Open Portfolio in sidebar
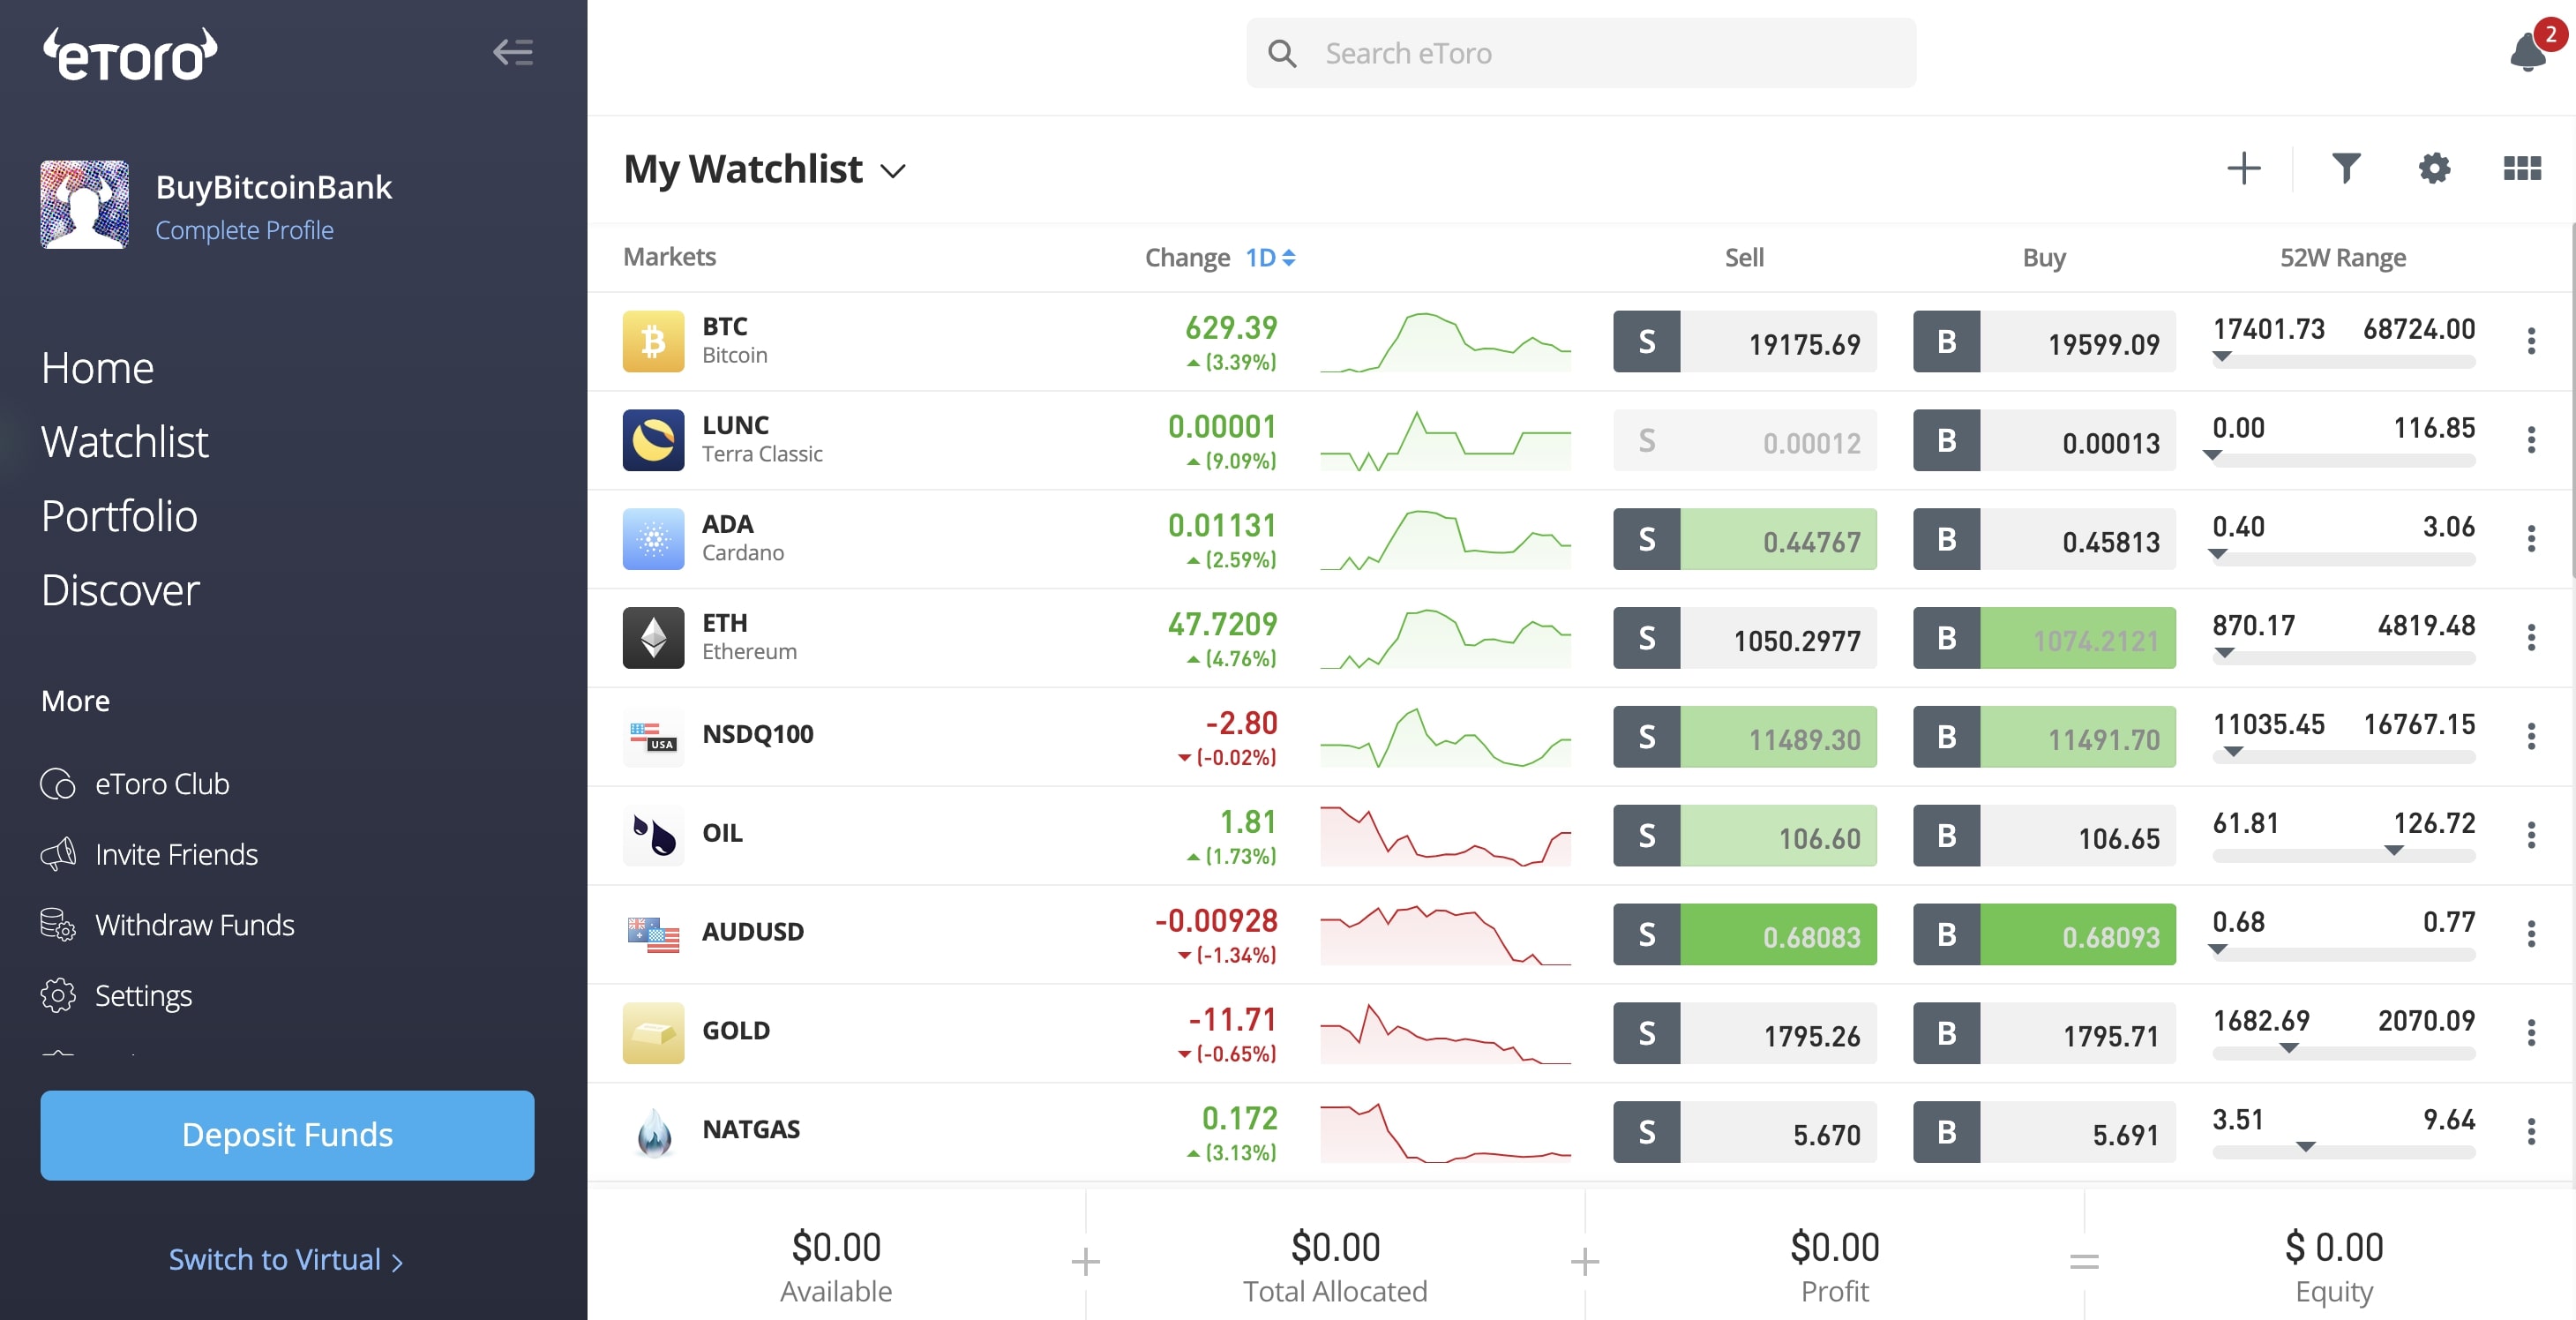2576x1320 pixels. pyautogui.click(x=119, y=516)
